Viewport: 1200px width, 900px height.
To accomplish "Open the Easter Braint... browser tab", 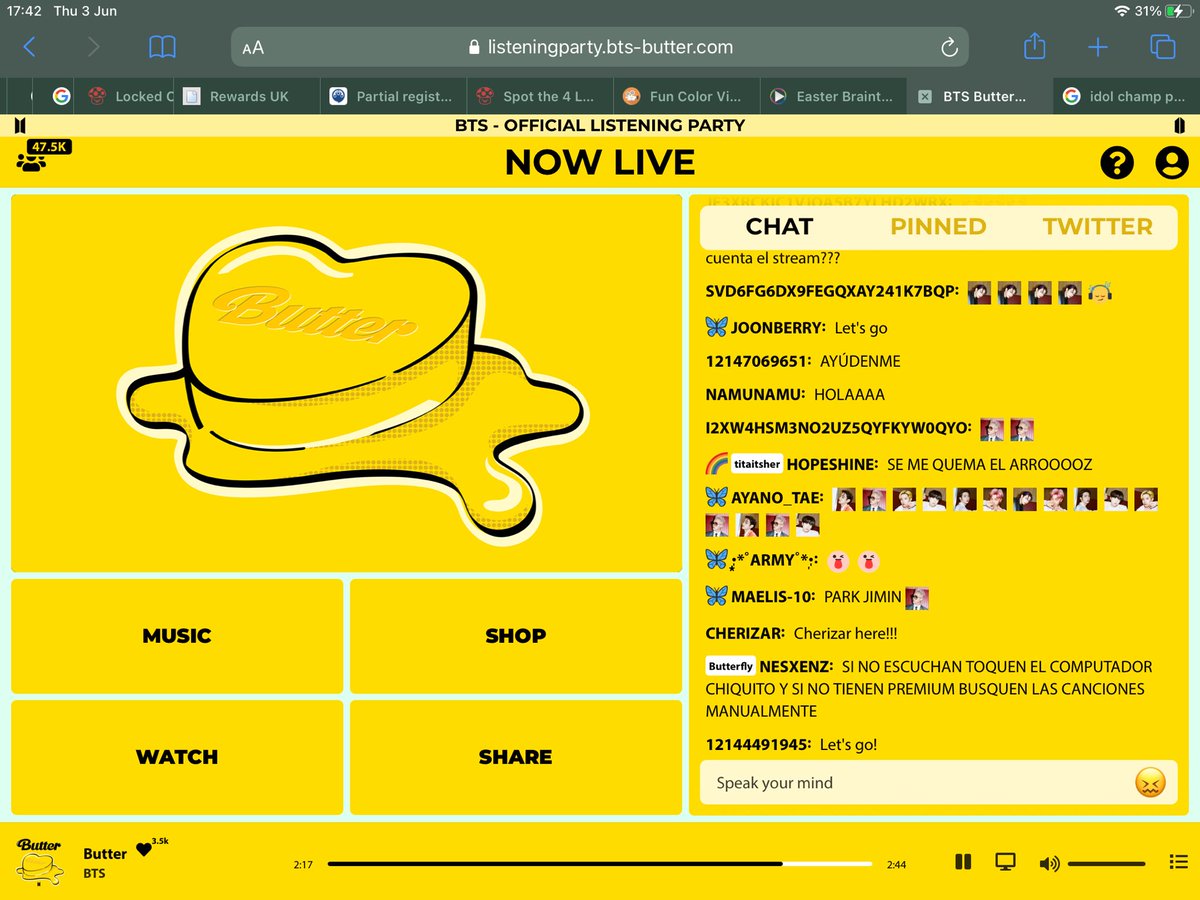I will (x=833, y=97).
